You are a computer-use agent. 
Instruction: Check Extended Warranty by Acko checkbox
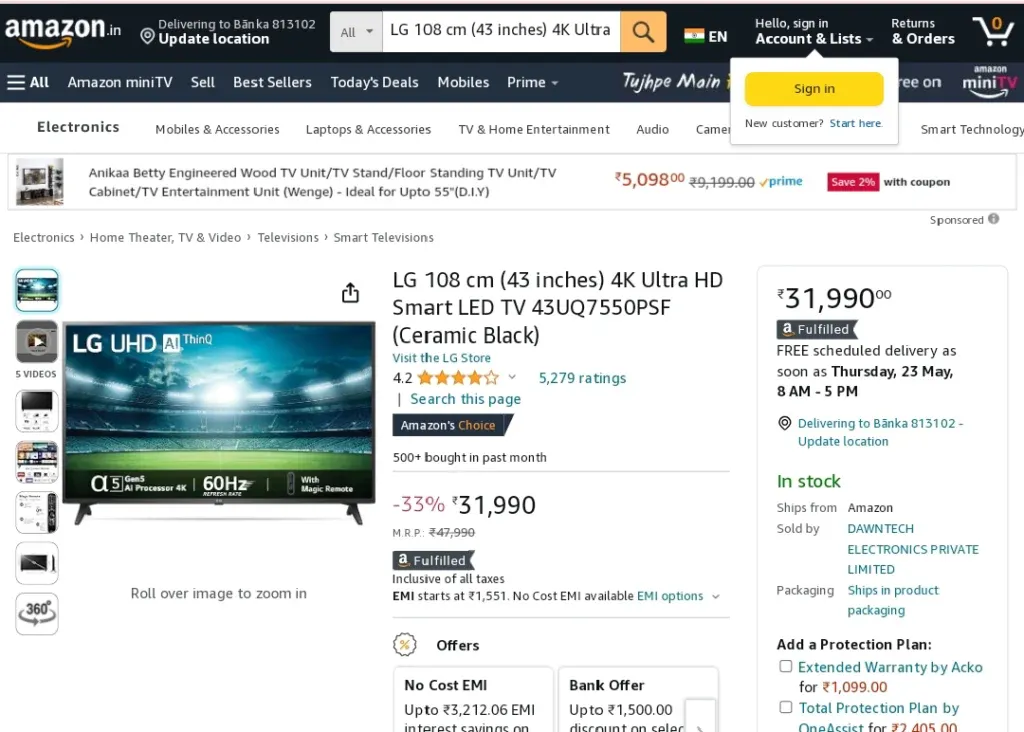click(x=786, y=667)
